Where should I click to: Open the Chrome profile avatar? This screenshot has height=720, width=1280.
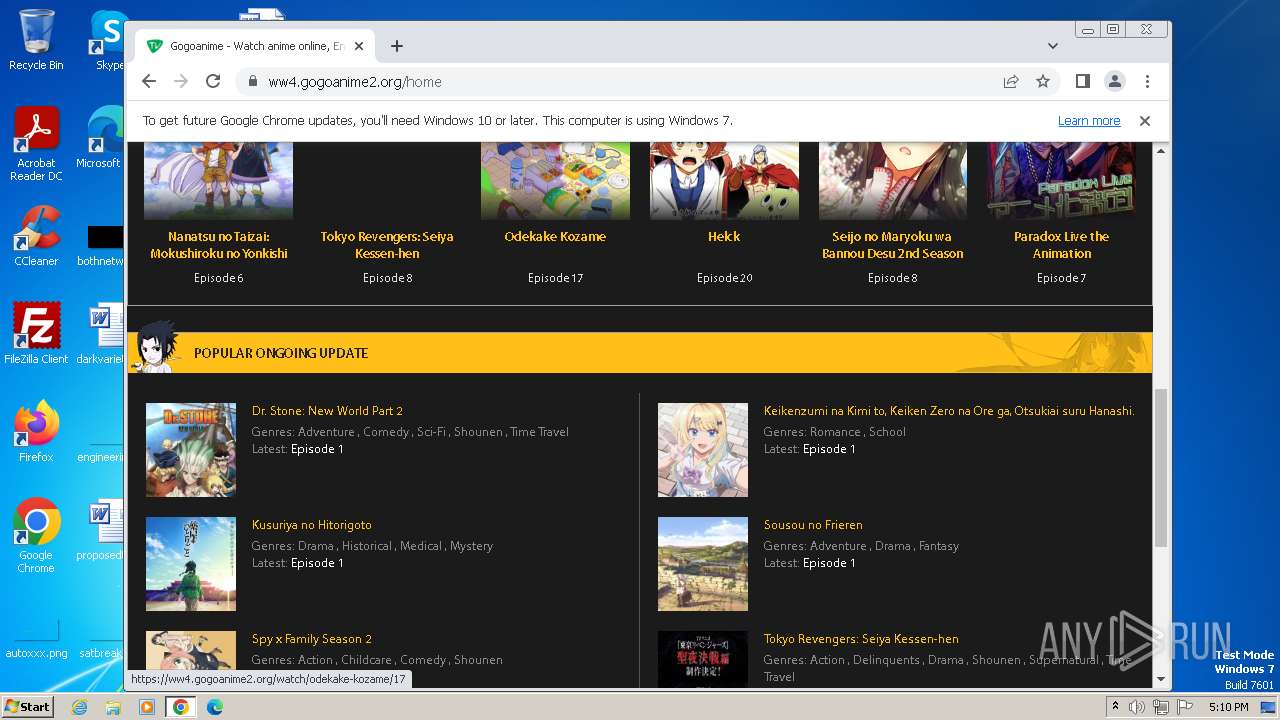1115,81
